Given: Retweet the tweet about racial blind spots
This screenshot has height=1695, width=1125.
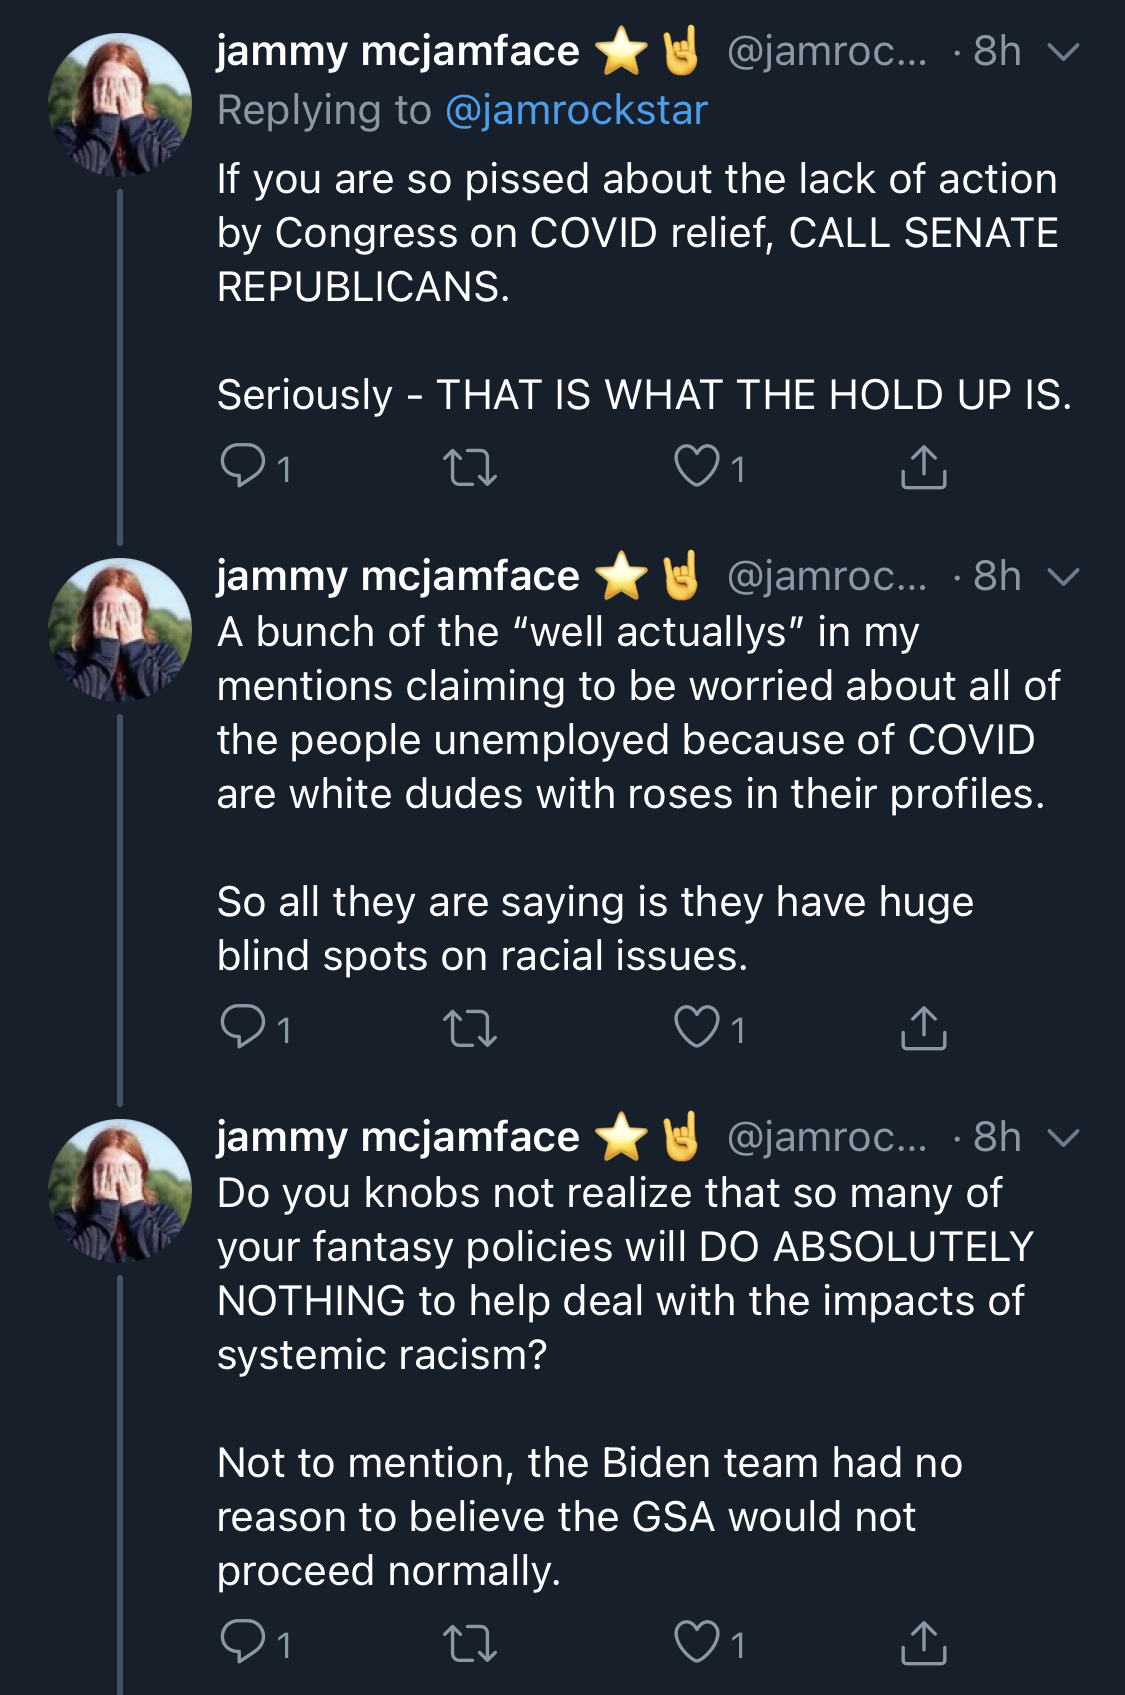Looking at the screenshot, I should (470, 1028).
